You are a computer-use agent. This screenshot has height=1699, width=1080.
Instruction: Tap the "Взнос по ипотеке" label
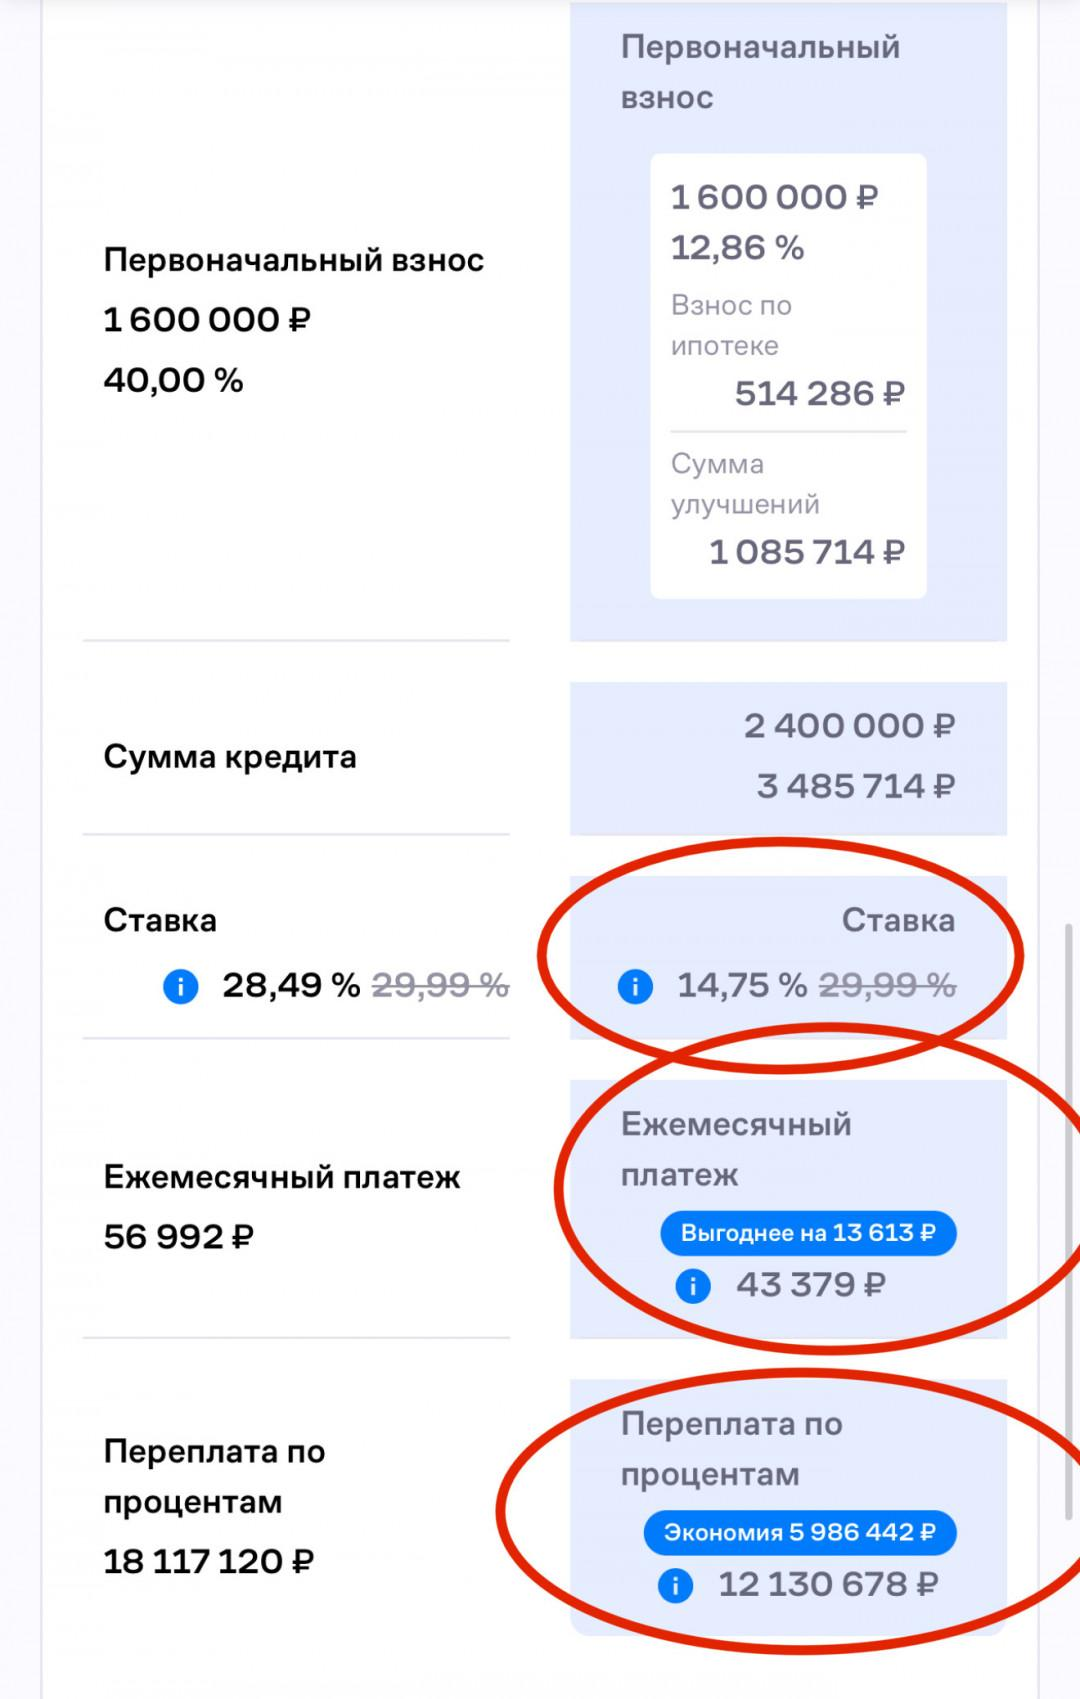(731, 325)
